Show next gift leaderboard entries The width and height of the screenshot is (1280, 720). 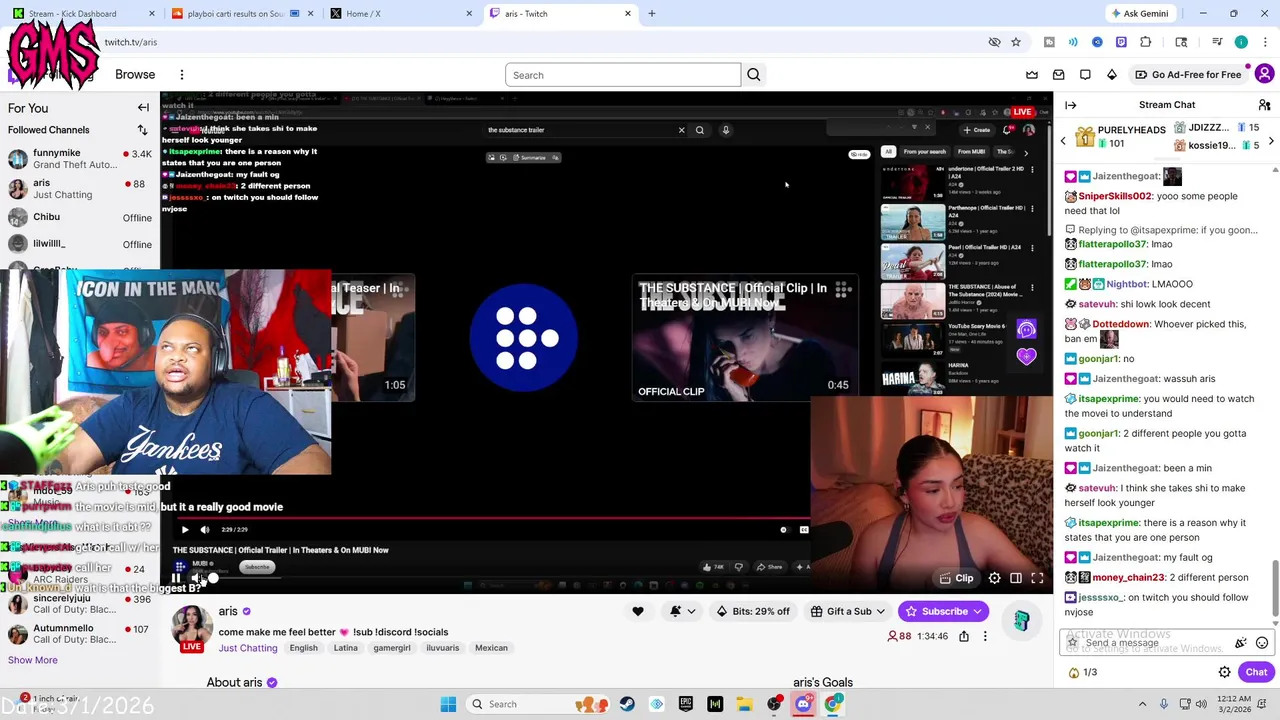[x=1271, y=141]
